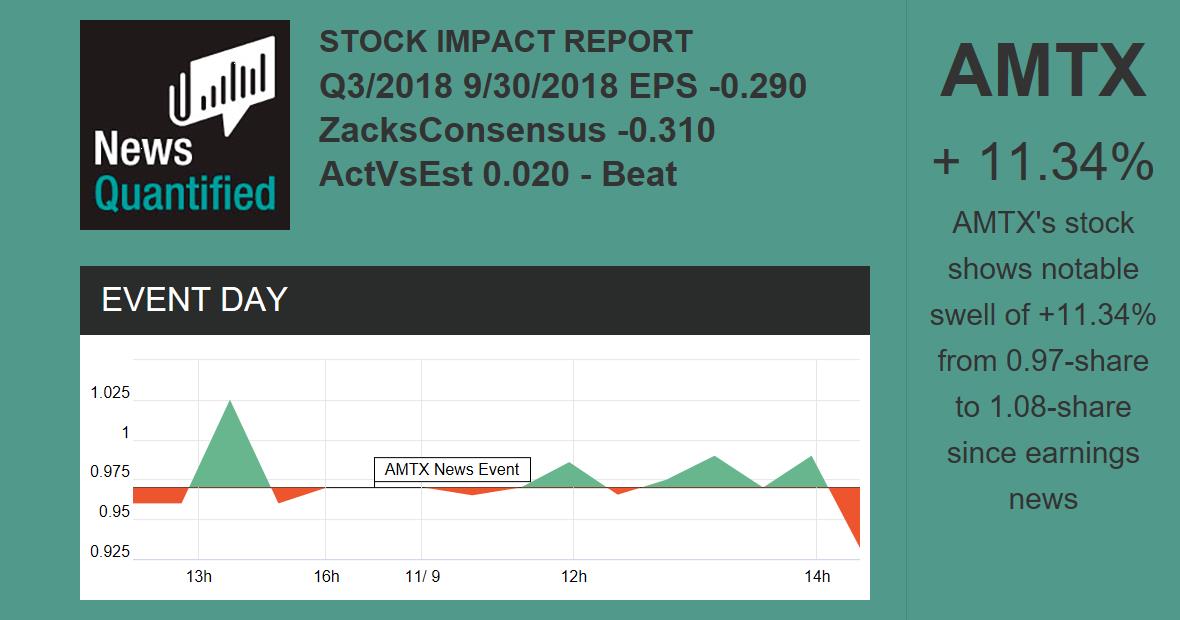The height and width of the screenshot is (620, 1180).
Task: Click the STOCK IMPACT REPORT title
Action: click(506, 42)
